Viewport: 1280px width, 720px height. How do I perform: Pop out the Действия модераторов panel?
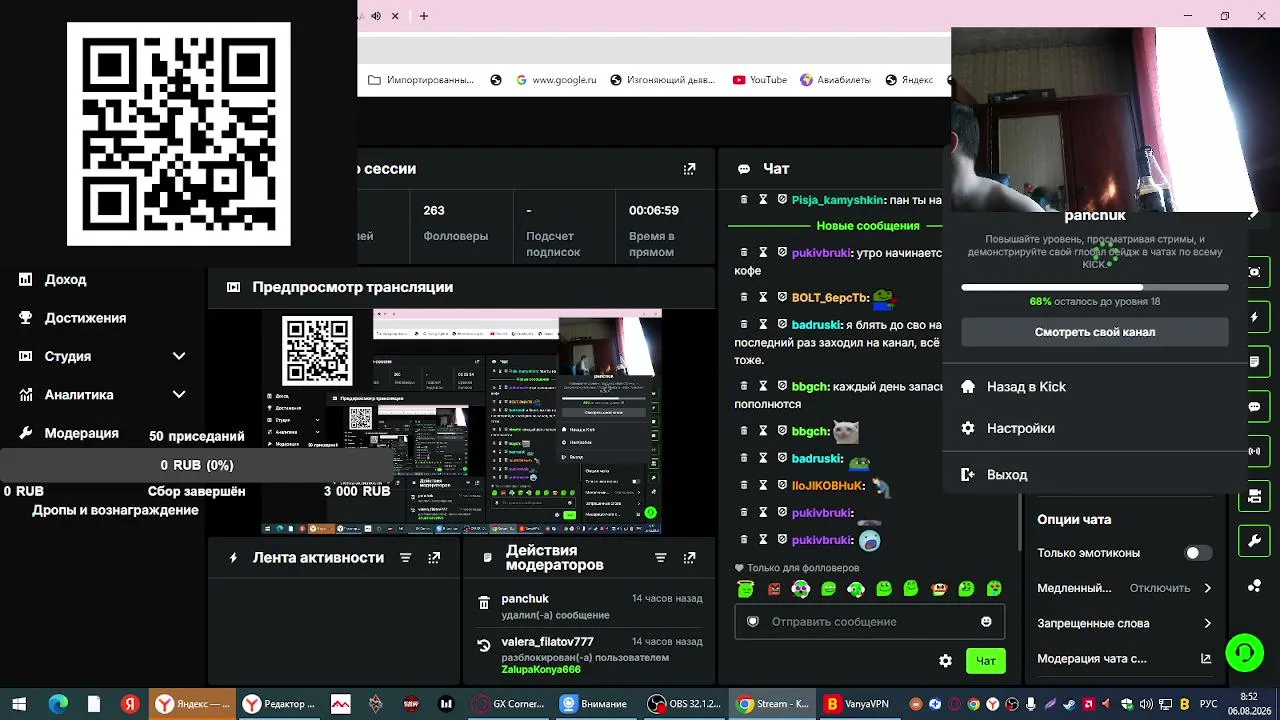(x=689, y=558)
